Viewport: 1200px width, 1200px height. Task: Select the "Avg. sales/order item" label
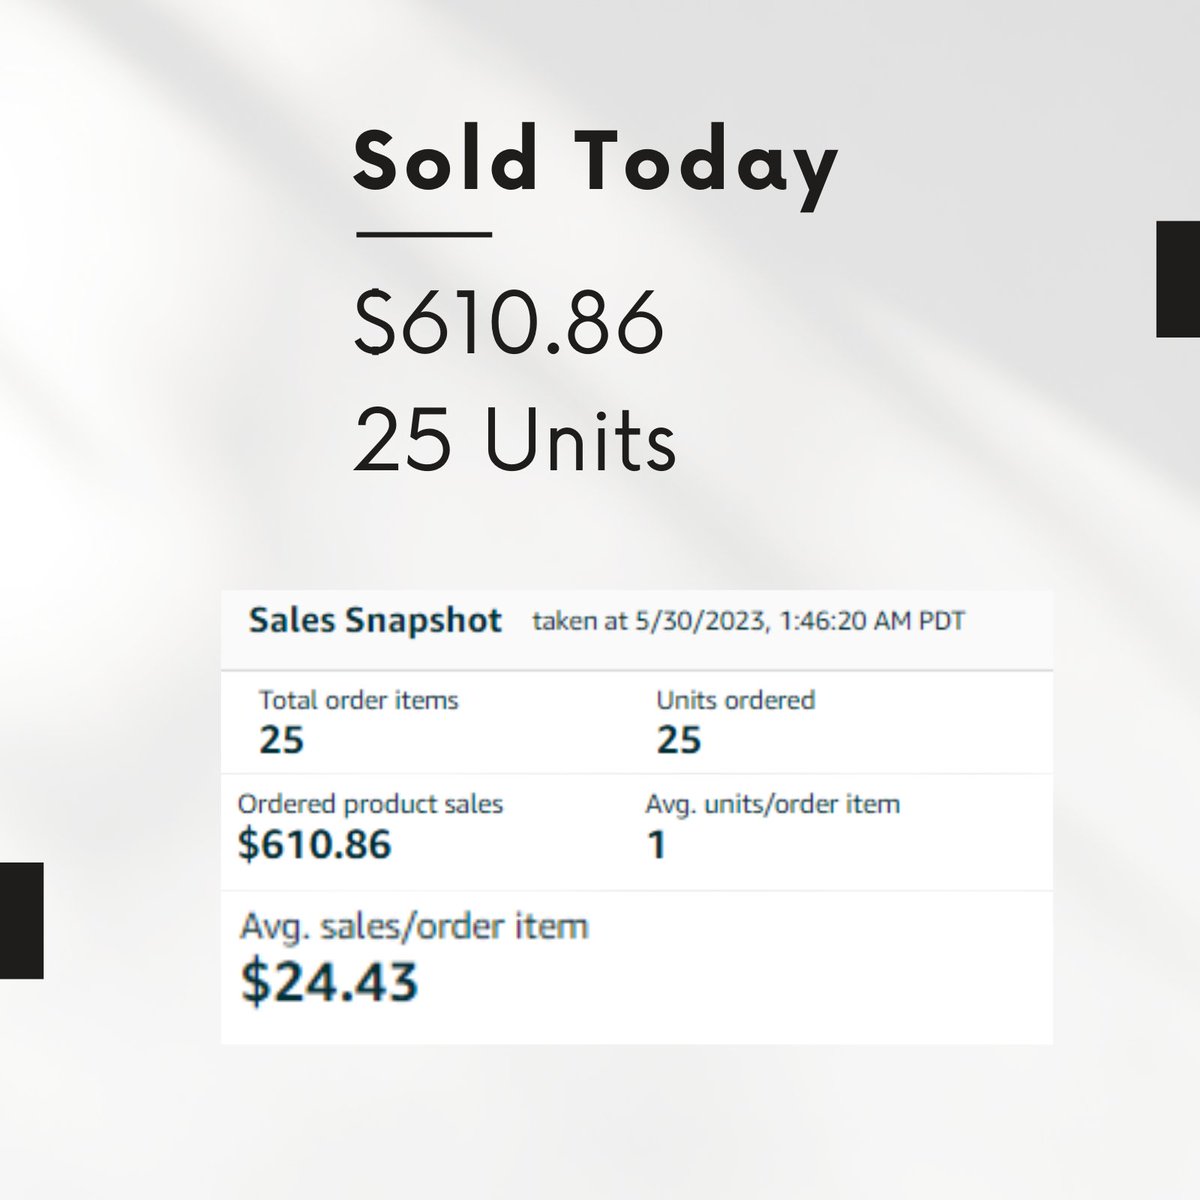tap(414, 927)
